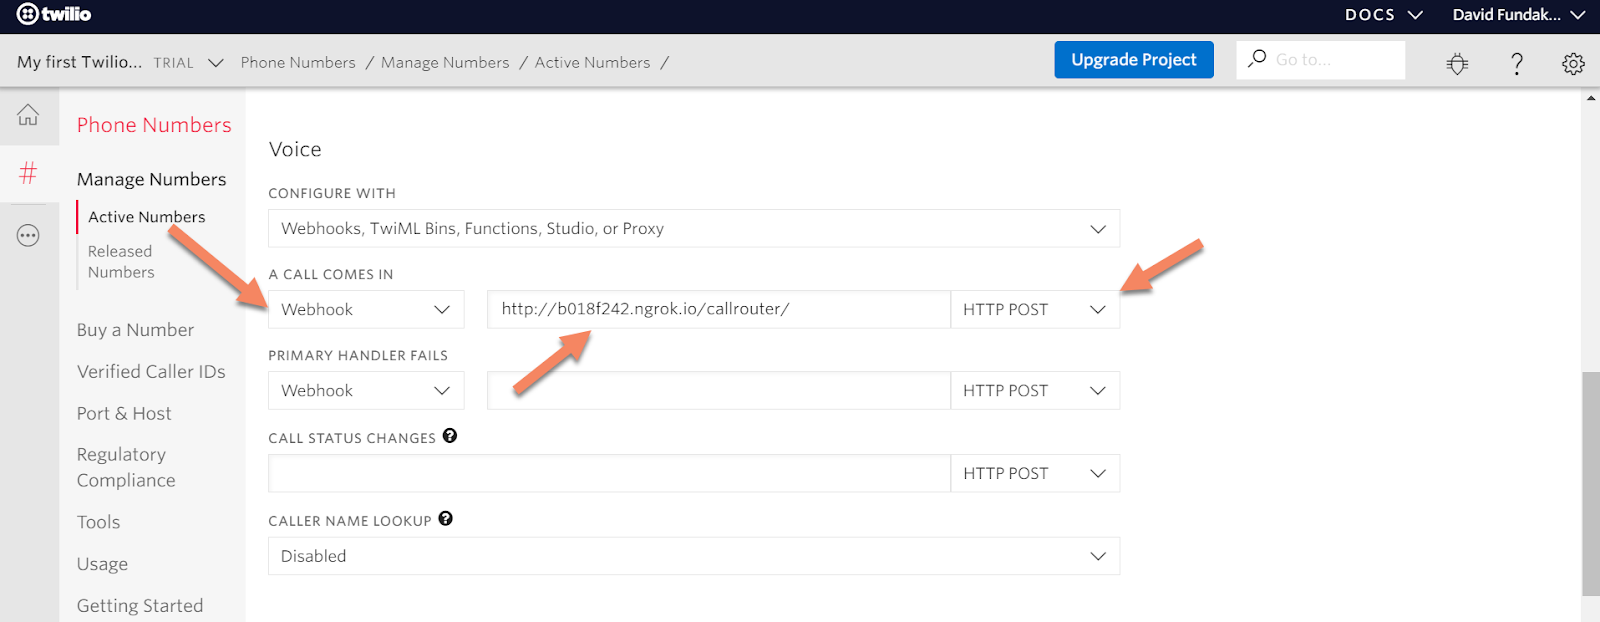Go to Active Numbers breadcrumb
The image size is (1600, 622).
point(592,63)
